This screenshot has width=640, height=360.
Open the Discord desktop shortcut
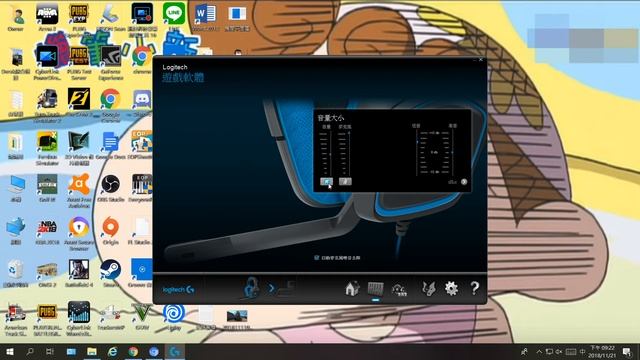(142, 103)
